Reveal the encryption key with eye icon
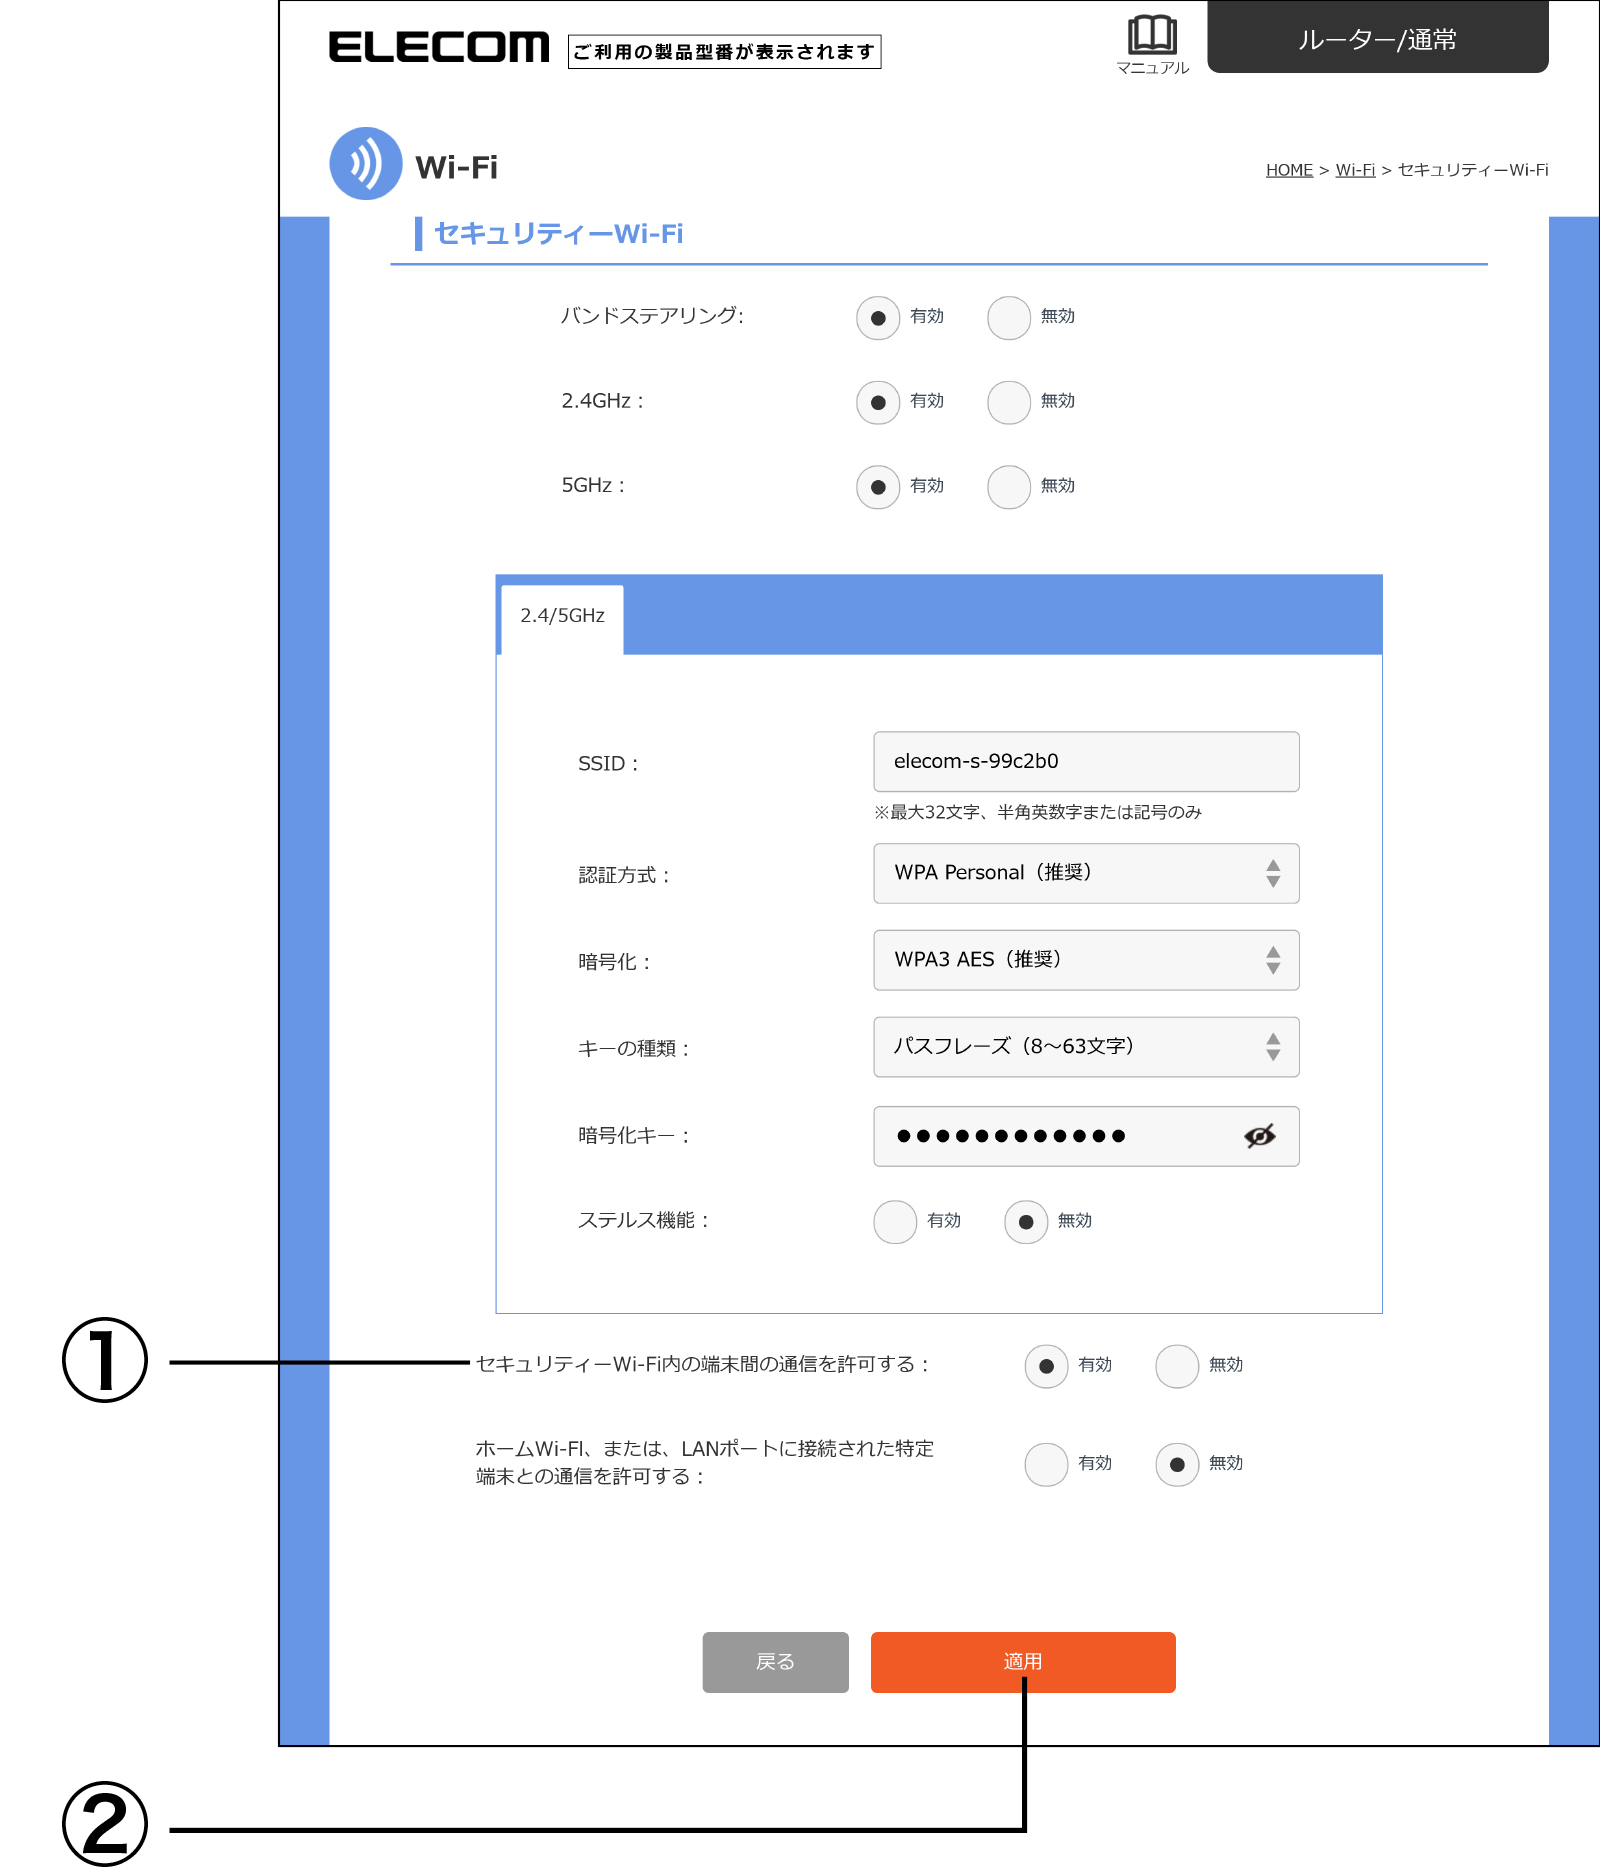Image resolution: width=1600 pixels, height=1867 pixels. coord(1259,1136)
